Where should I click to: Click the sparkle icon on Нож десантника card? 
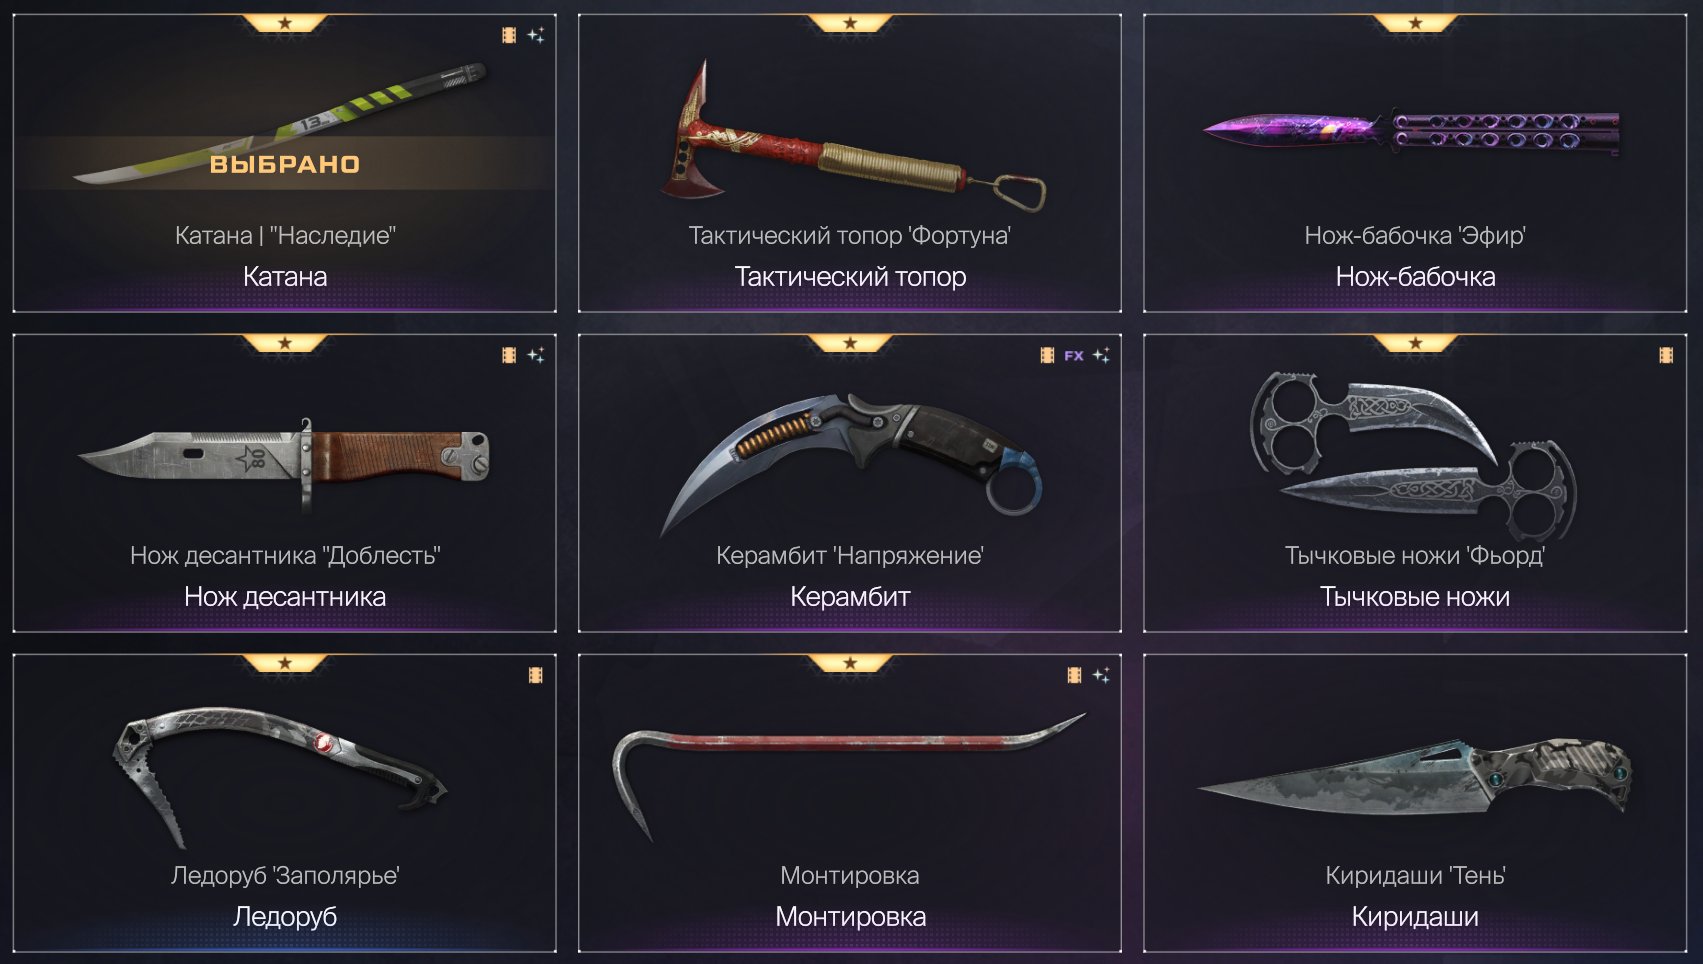pyautogui.click(x=536, y=356)
